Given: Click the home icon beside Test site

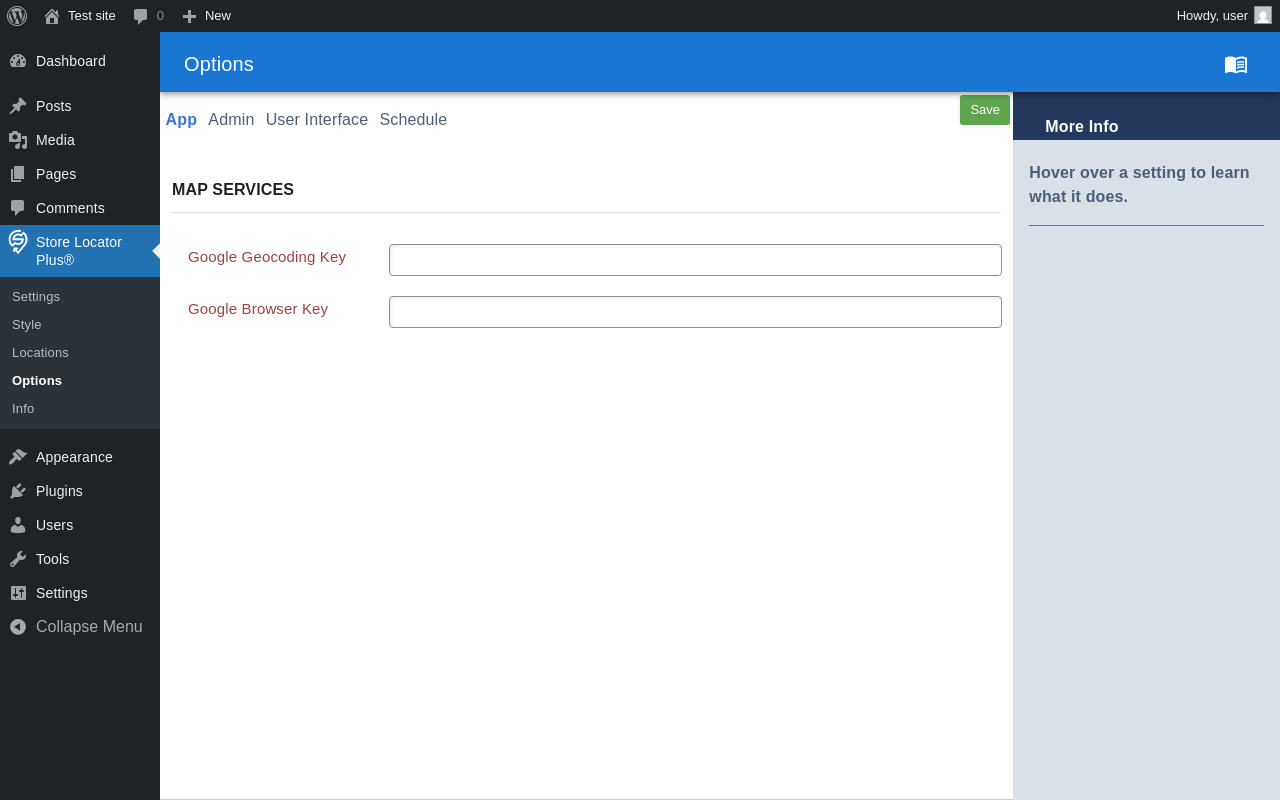Looking at the screenshot, I should 52,16.
